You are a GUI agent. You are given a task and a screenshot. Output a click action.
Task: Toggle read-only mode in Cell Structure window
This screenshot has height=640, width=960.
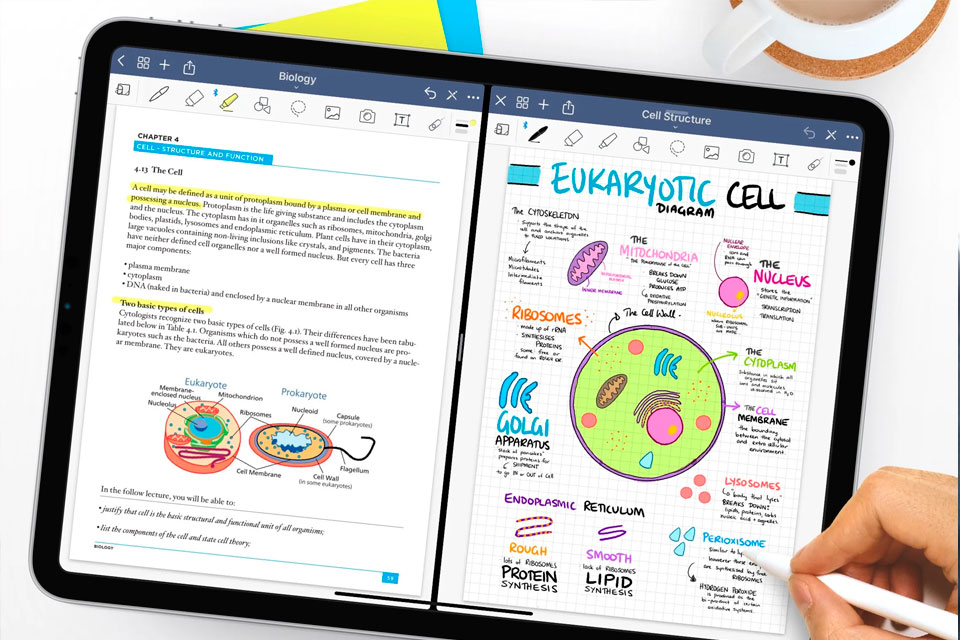tap(502, 128)
